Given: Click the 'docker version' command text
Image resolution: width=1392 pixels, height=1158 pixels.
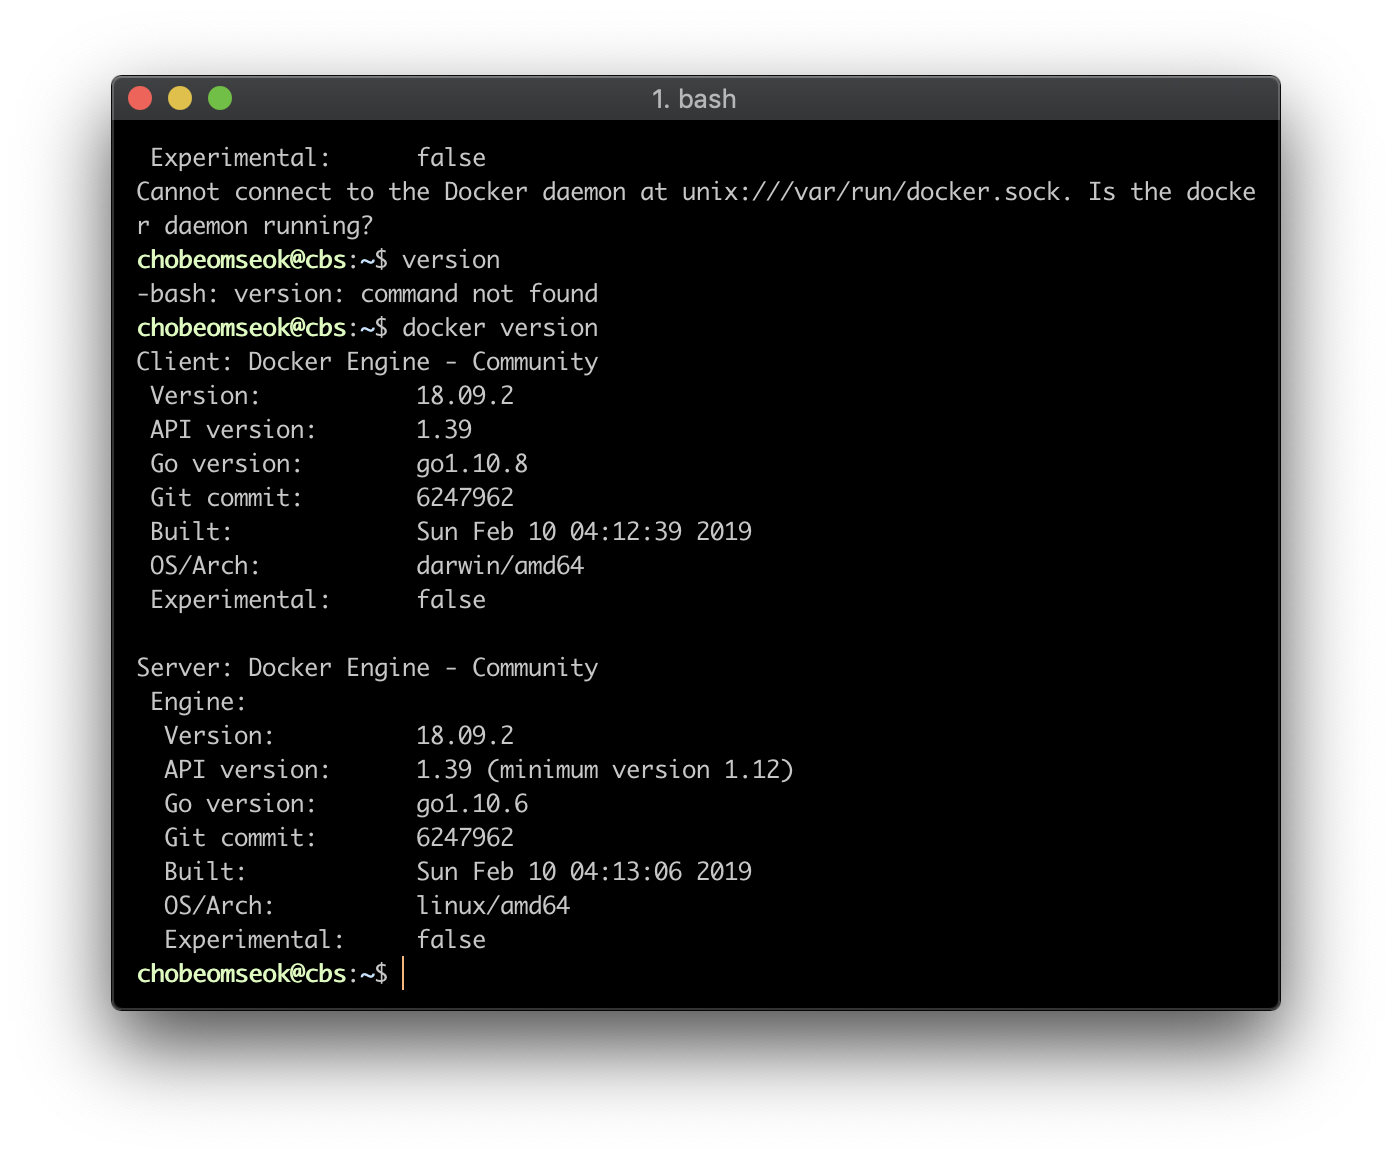Looking at the screenshot, I should (500, 328).
